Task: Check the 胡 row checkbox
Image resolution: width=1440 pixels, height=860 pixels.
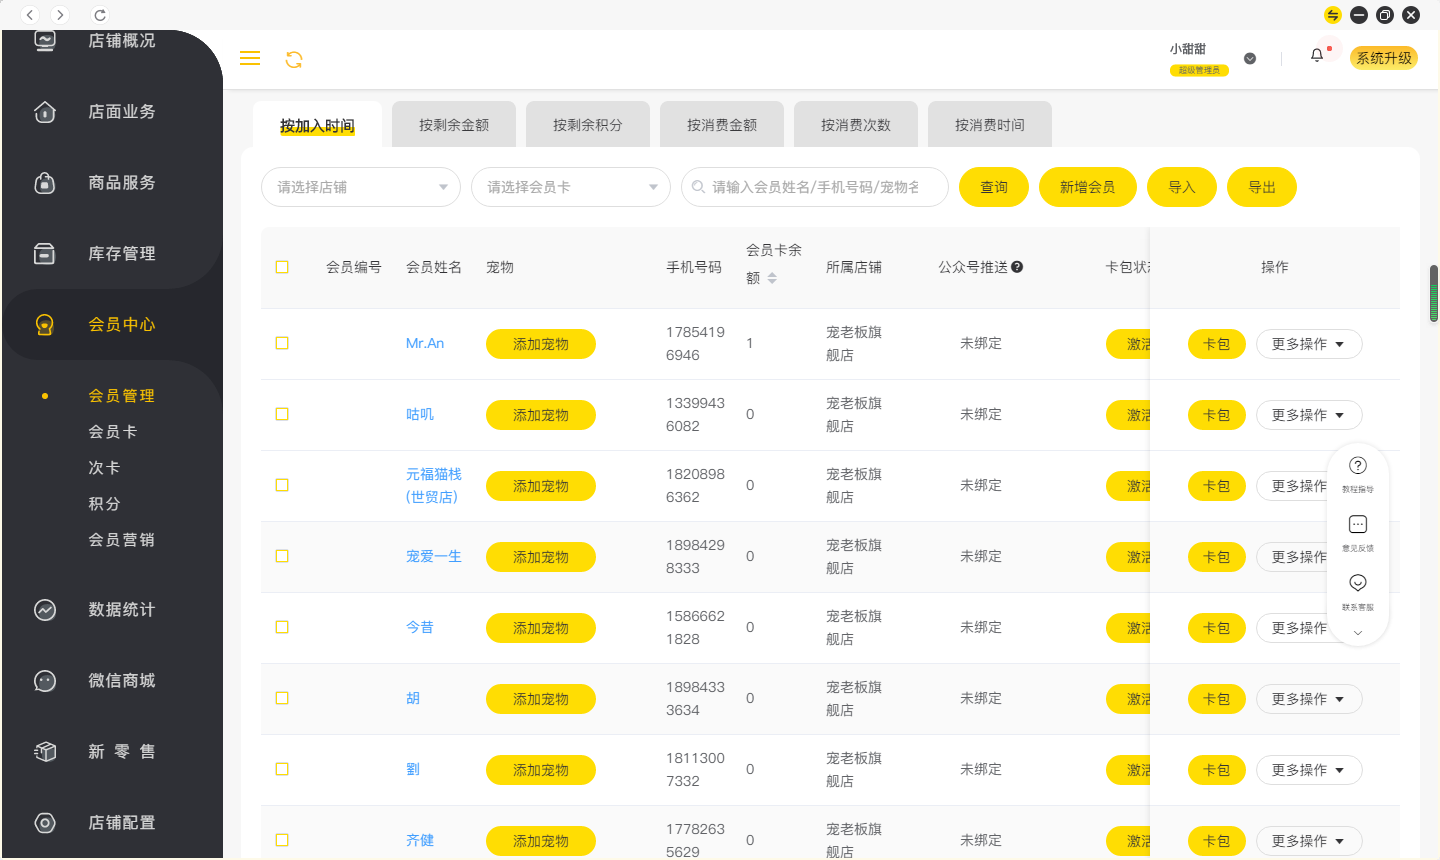Action: click(x=282, y=698)
